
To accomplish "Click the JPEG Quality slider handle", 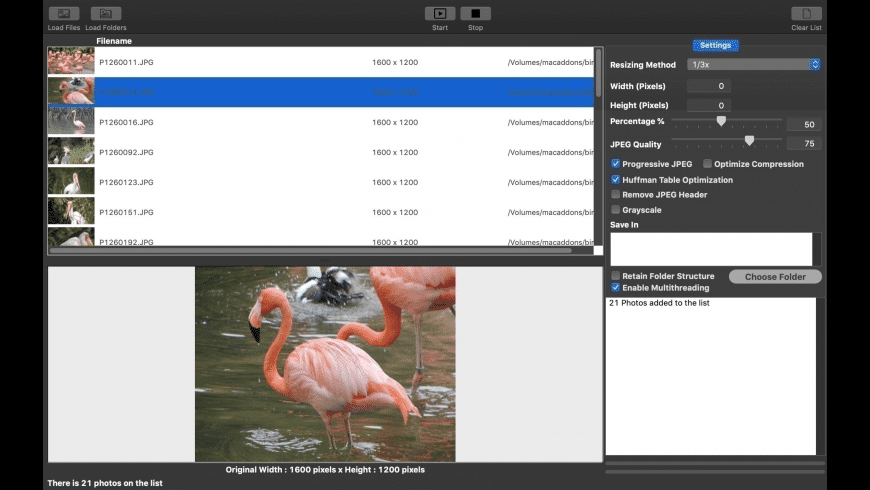I will click(749, 140).
